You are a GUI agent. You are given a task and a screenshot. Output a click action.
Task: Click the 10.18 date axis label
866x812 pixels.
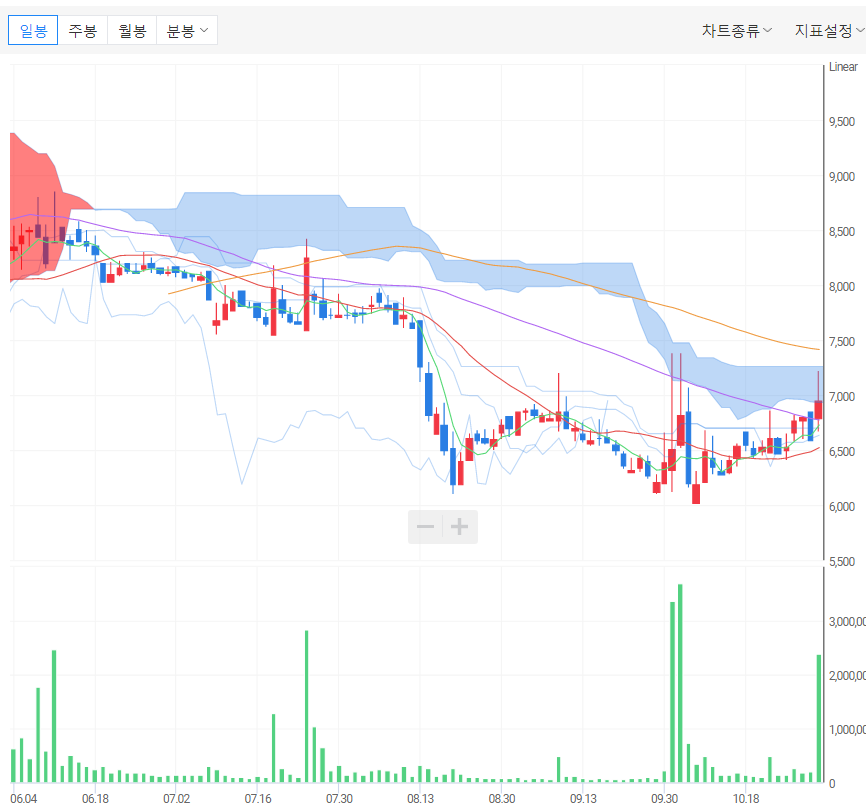[746, 799]
